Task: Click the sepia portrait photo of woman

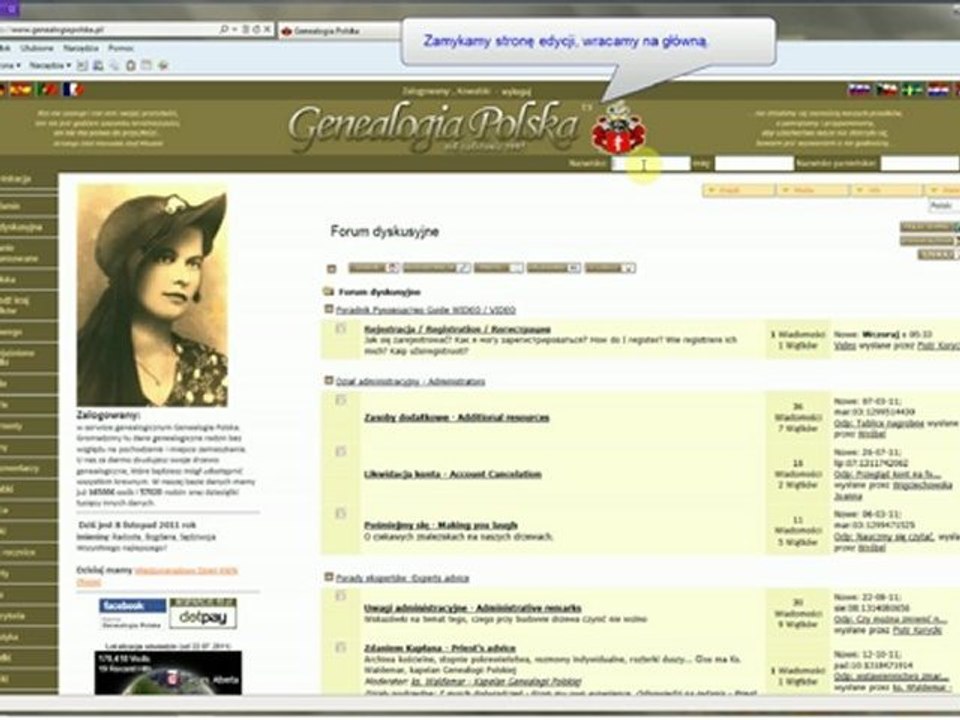Action: [x=152, y=296]
